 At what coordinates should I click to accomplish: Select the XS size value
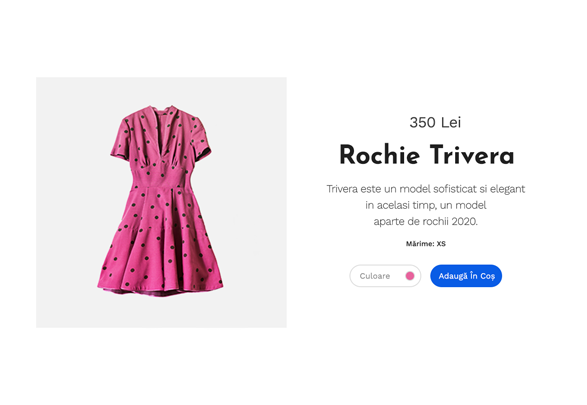click(x=441, y=244)
